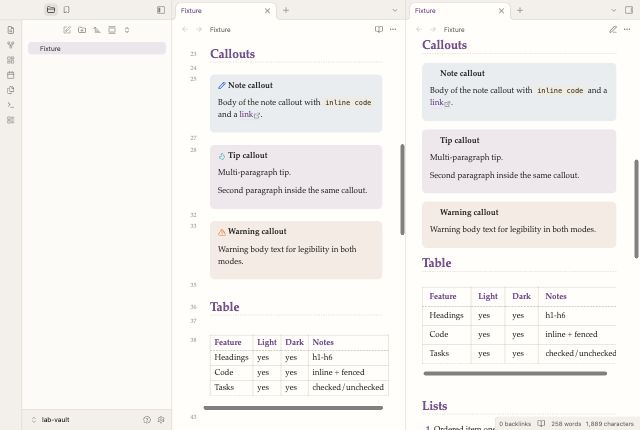640x430 pixels.
Task: Click flame icon on Tip callout
Action: pyautogui.click(x=222, y=156)
